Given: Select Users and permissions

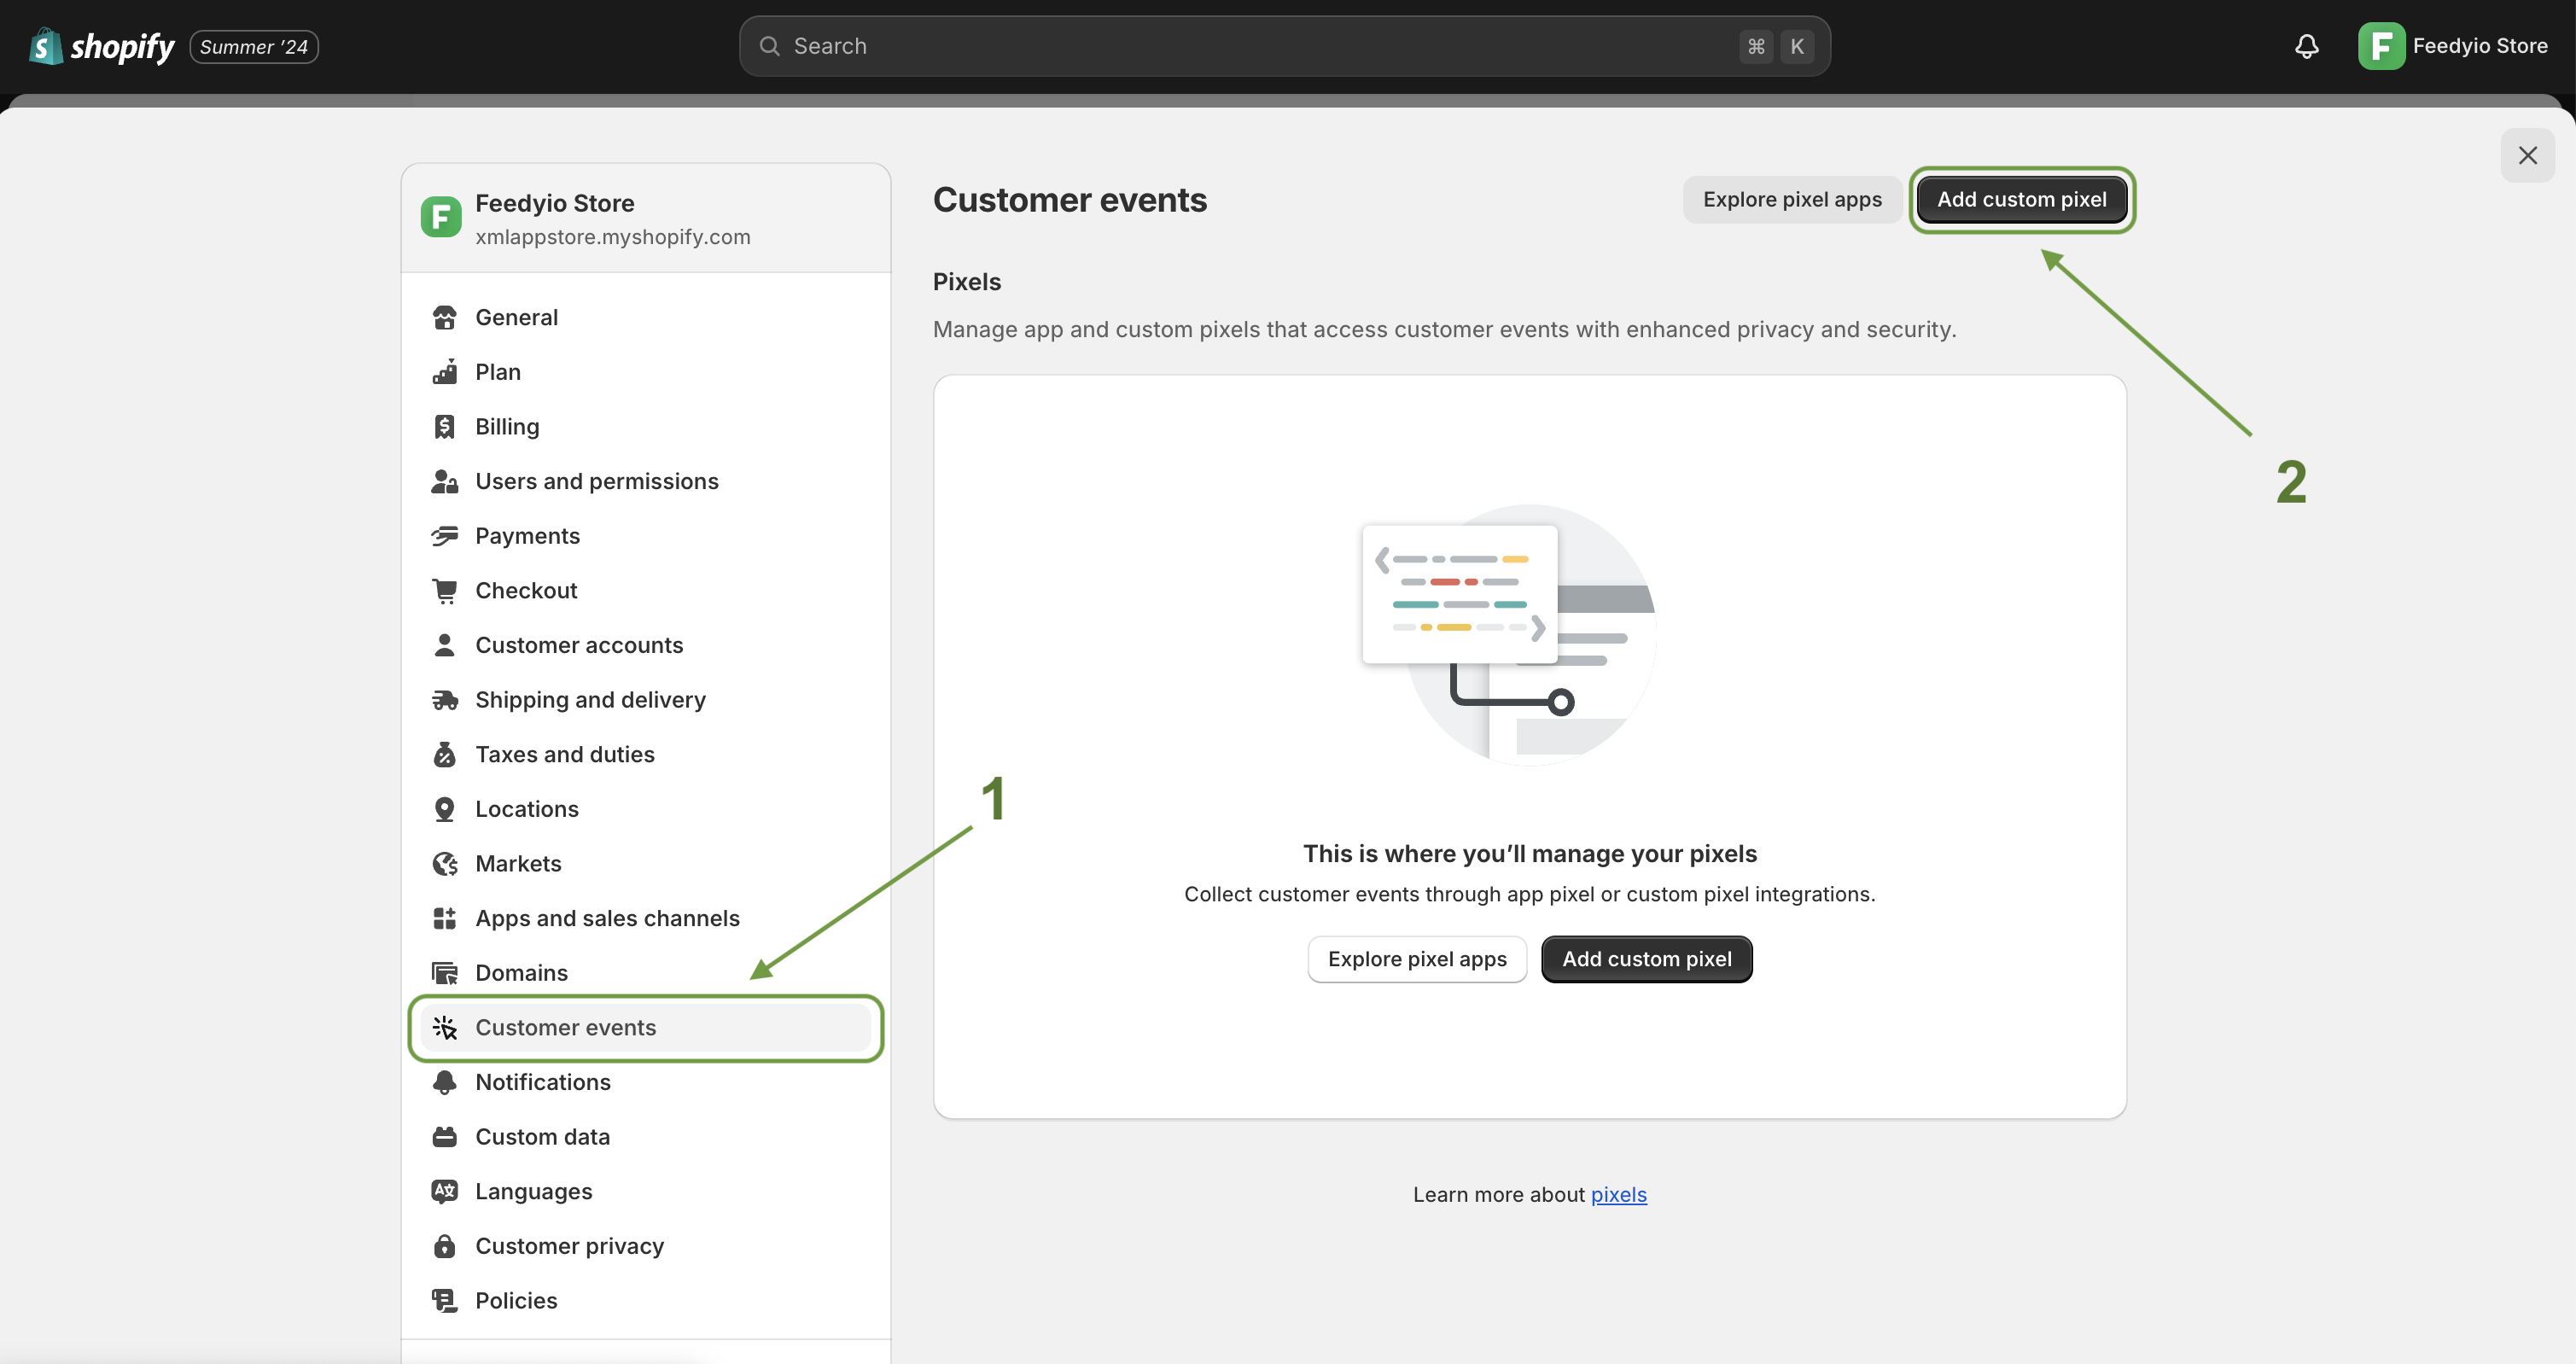Looking at the screenshot, I should point(646,481).
